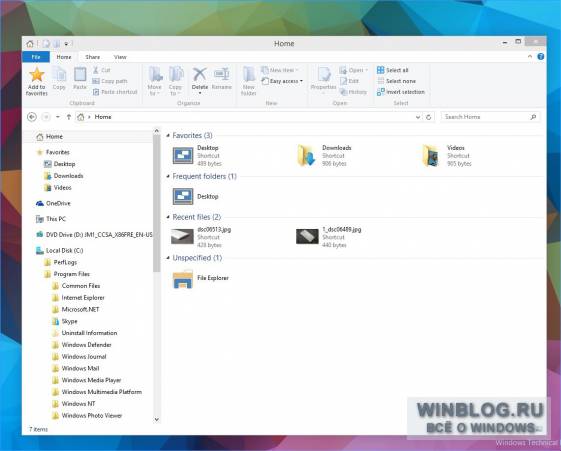Select the Videos shortcut in Favorites
Viewport: 561px width, 451px height.
pyautogui.click(x=447, y=156)
